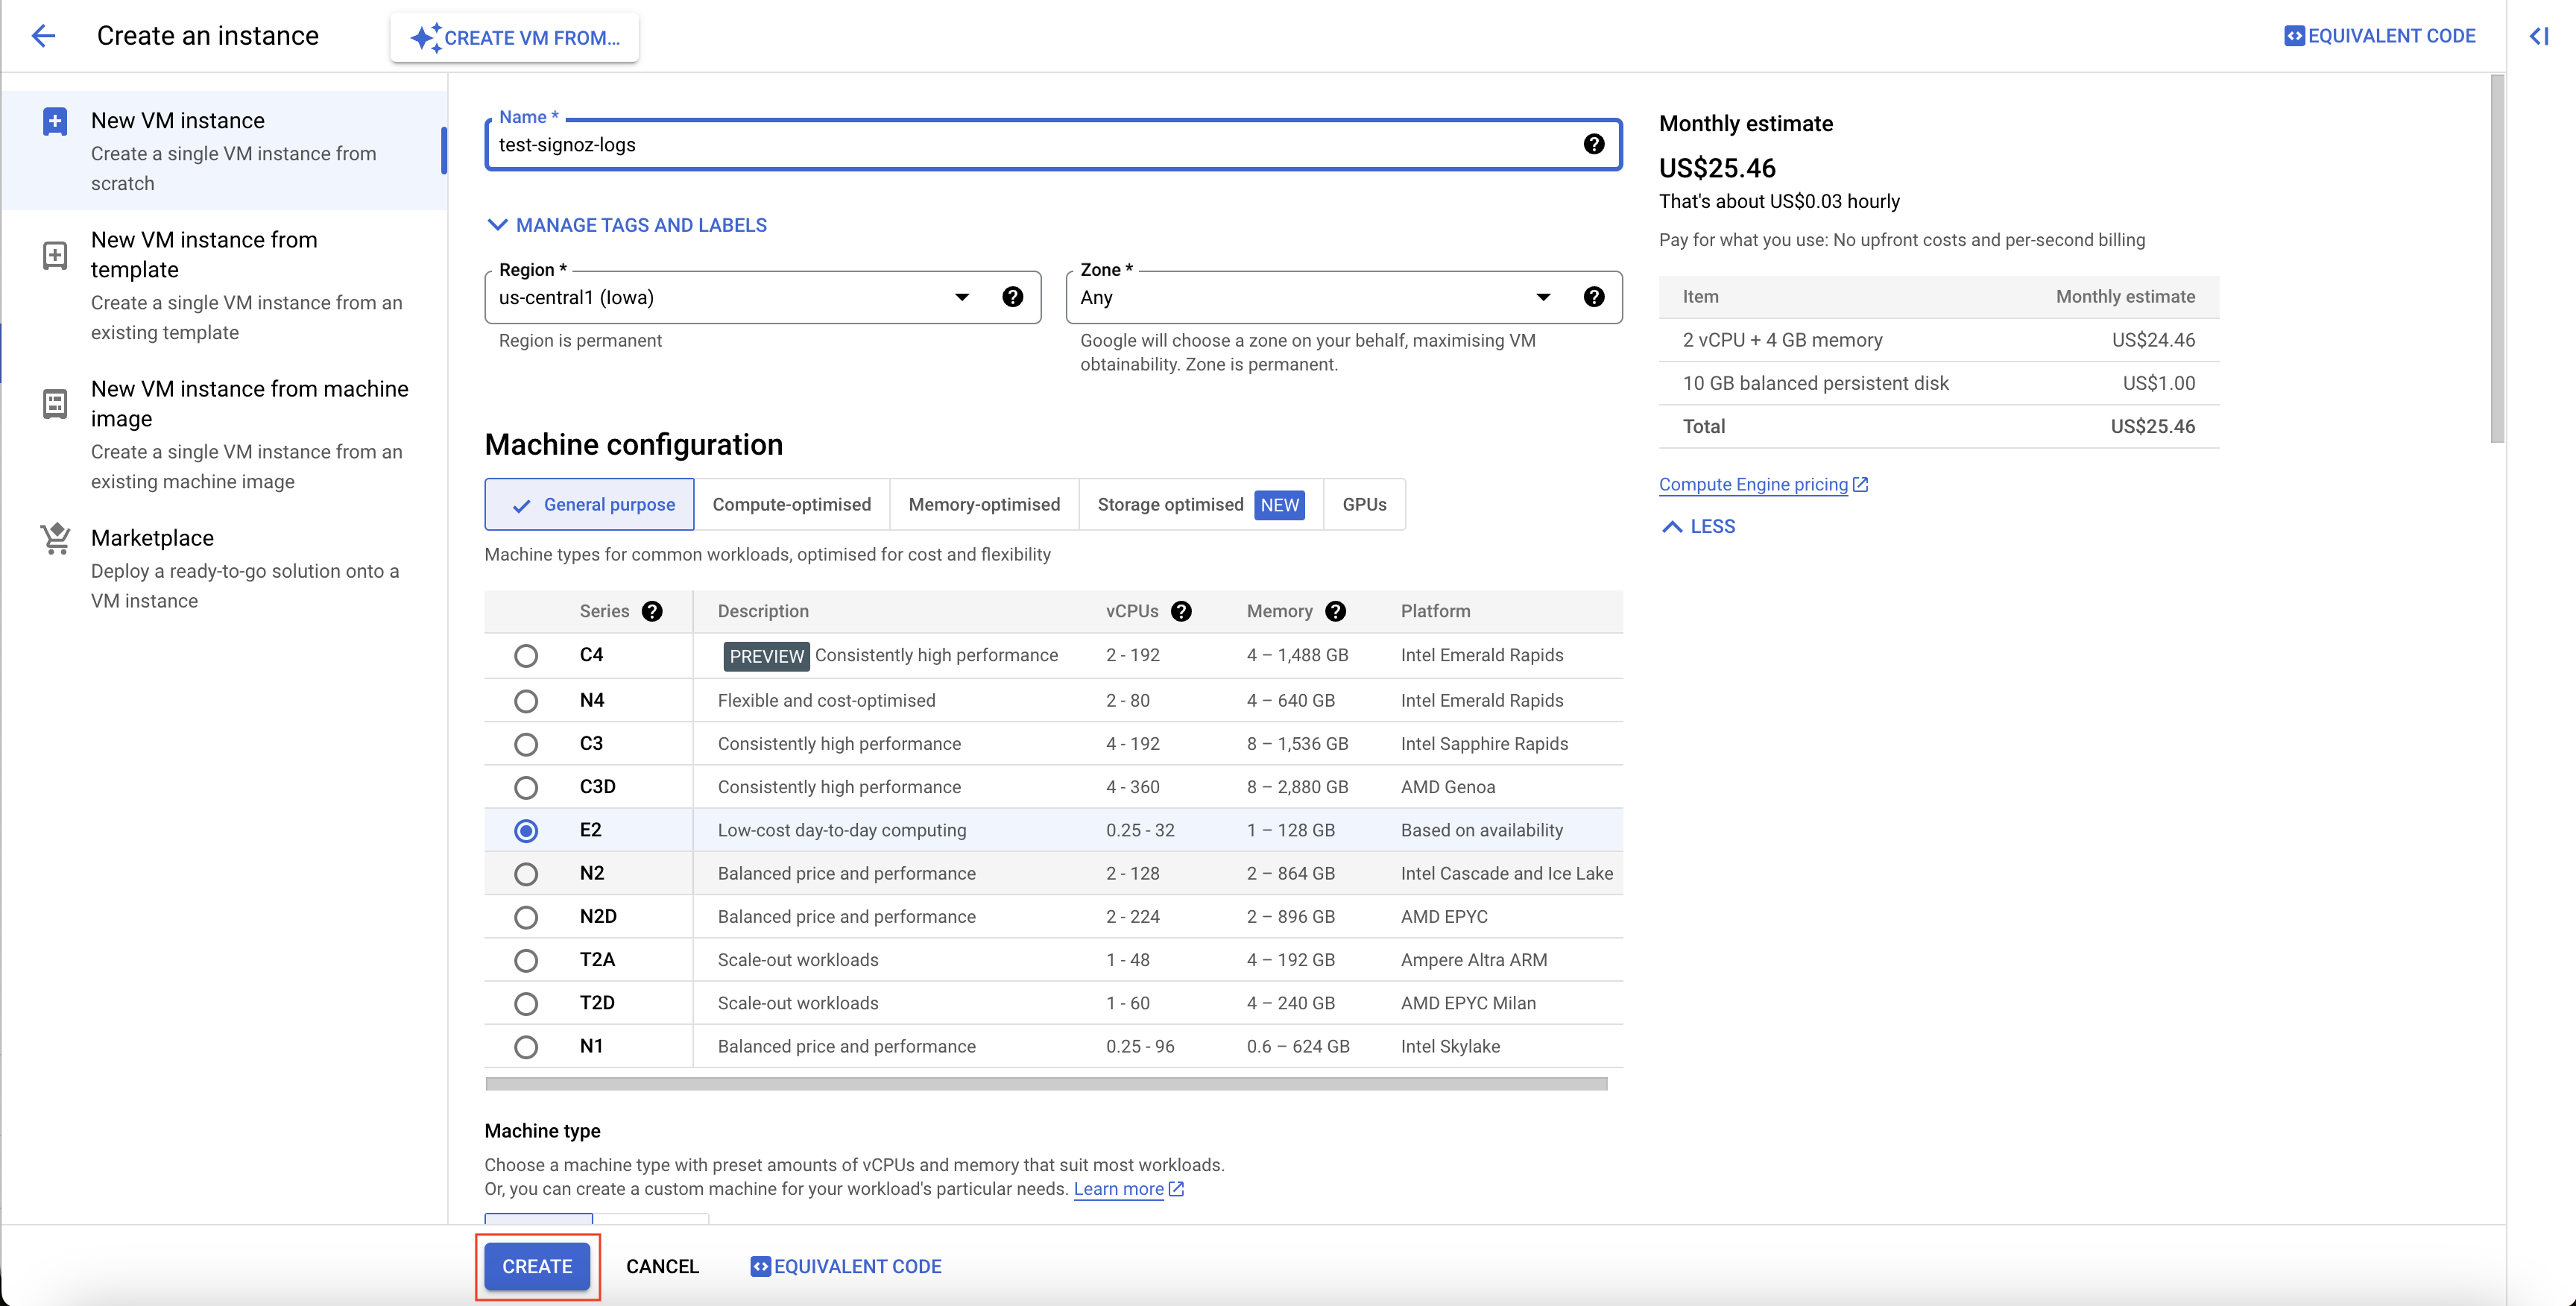Click the CANCEL button
This screenshot has width=2576, height=1306.
(662, 1266)
